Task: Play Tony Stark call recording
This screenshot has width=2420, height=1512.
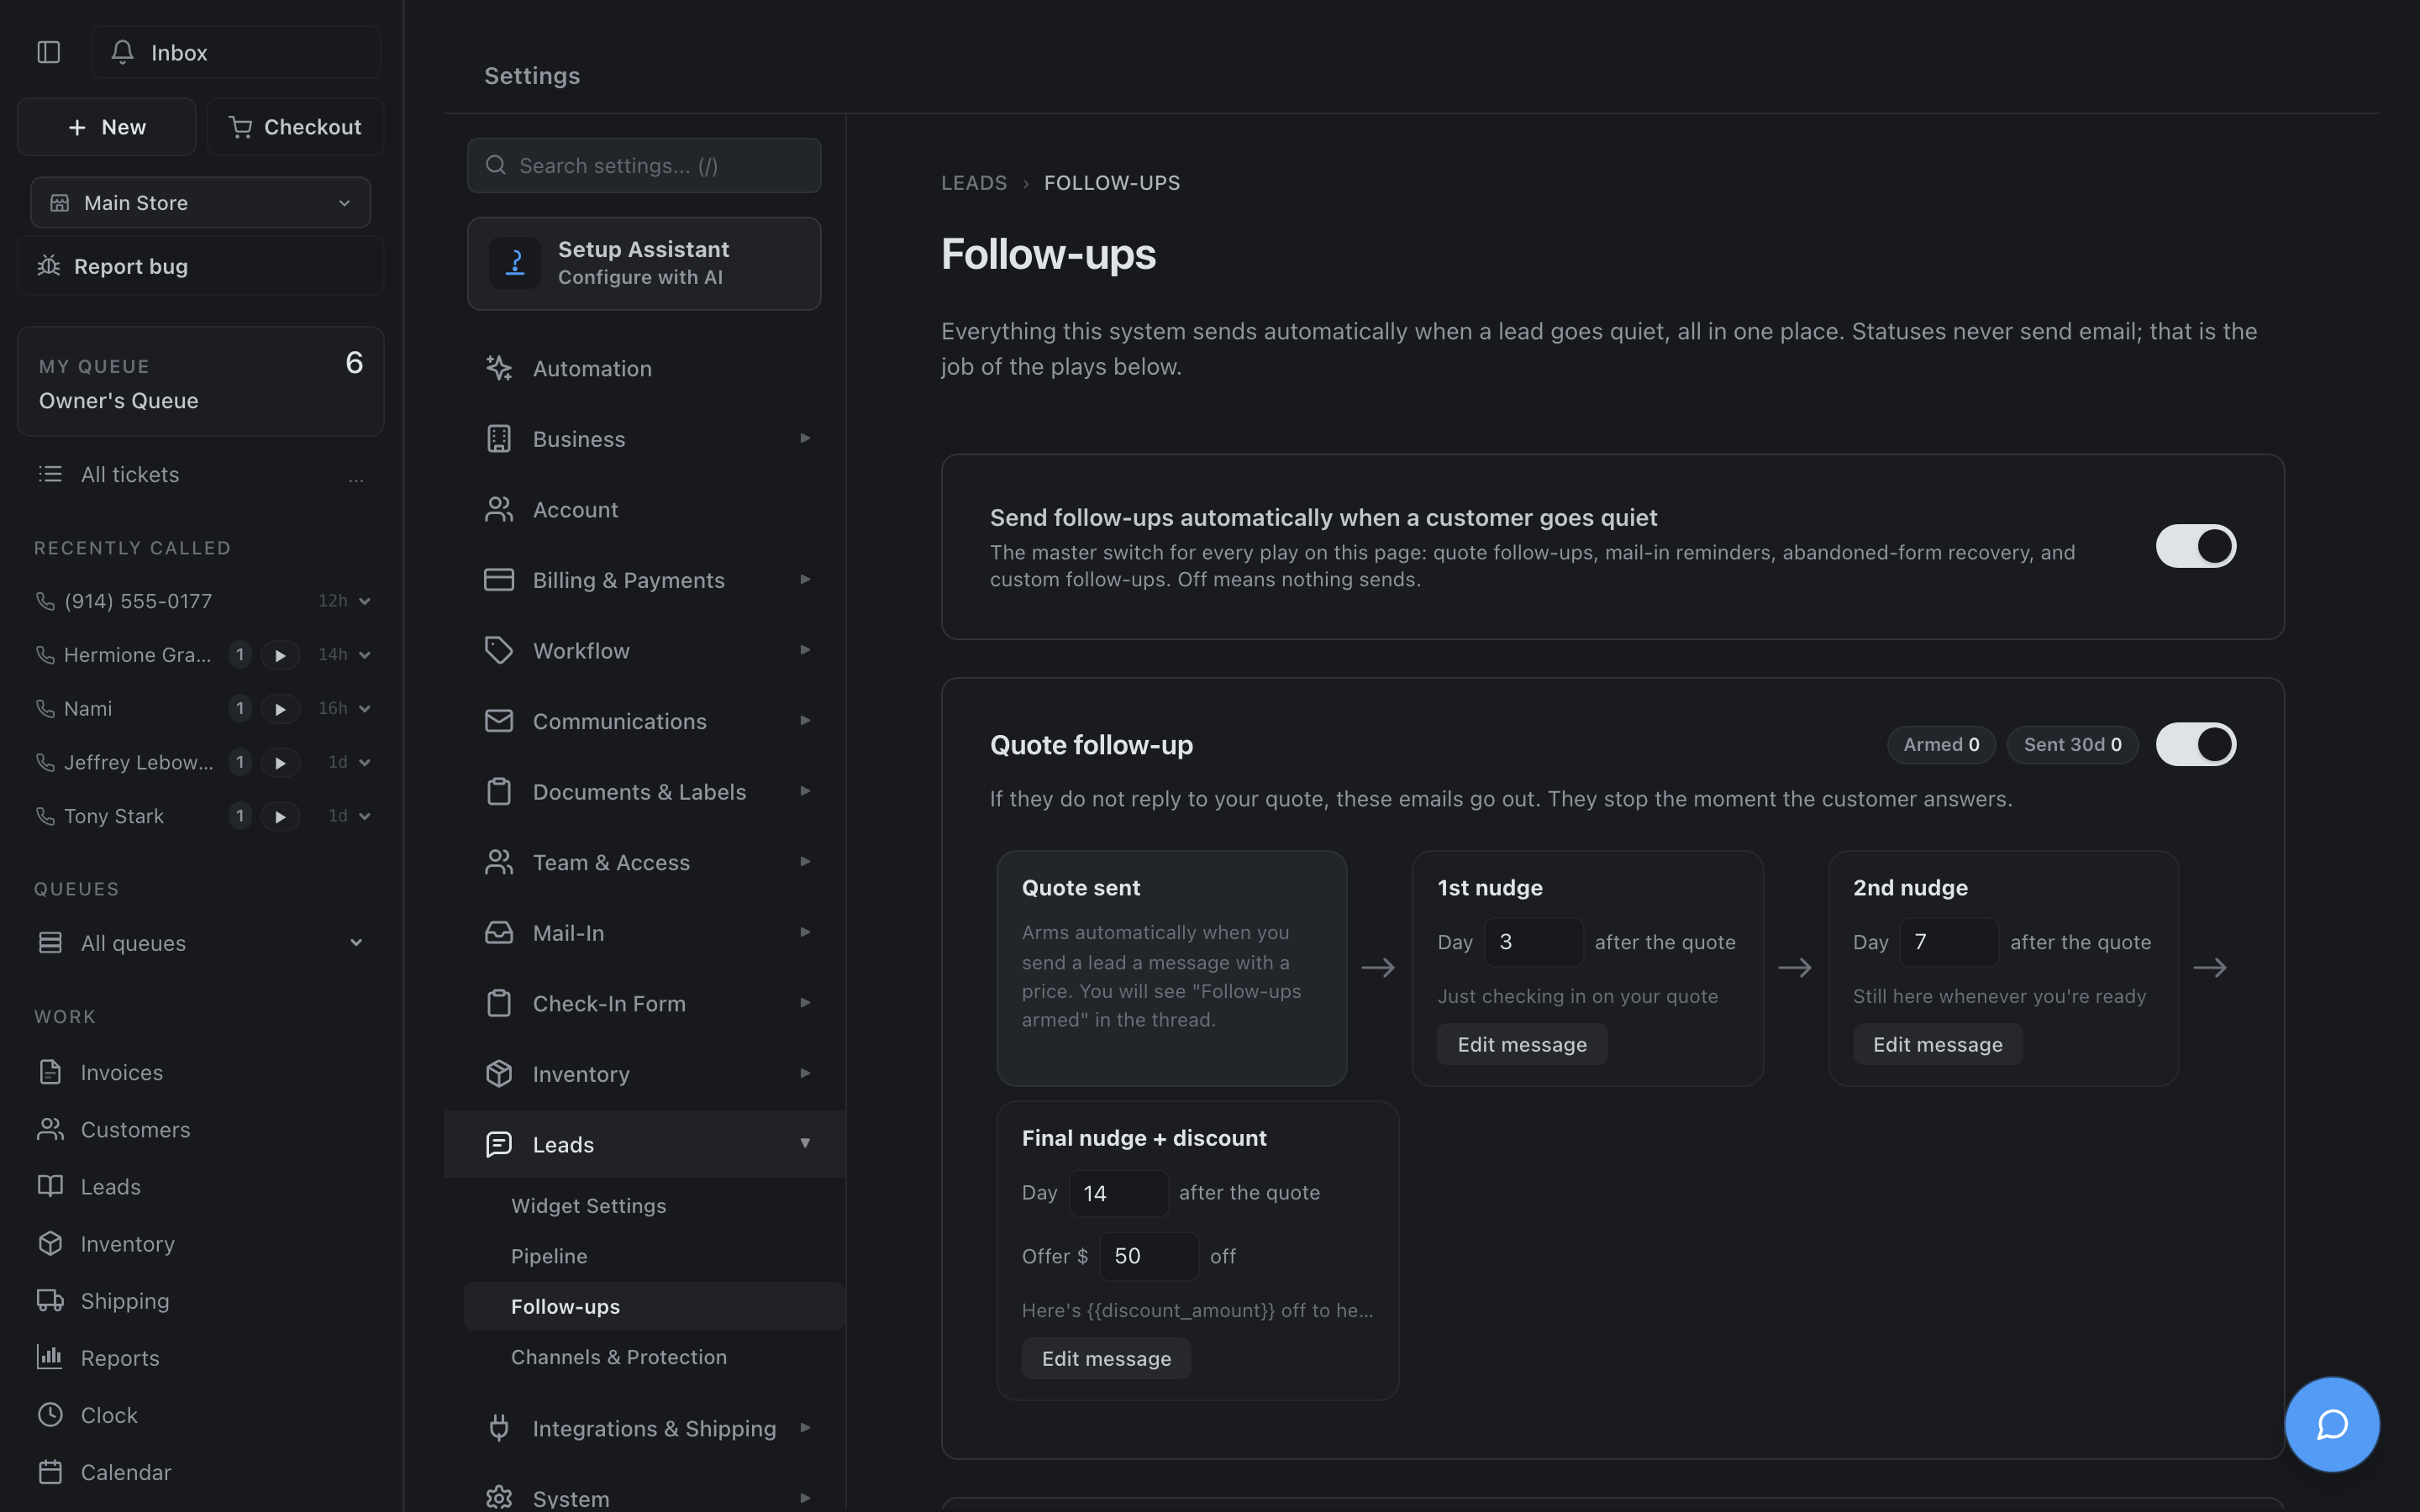Action: click(280, 817)
